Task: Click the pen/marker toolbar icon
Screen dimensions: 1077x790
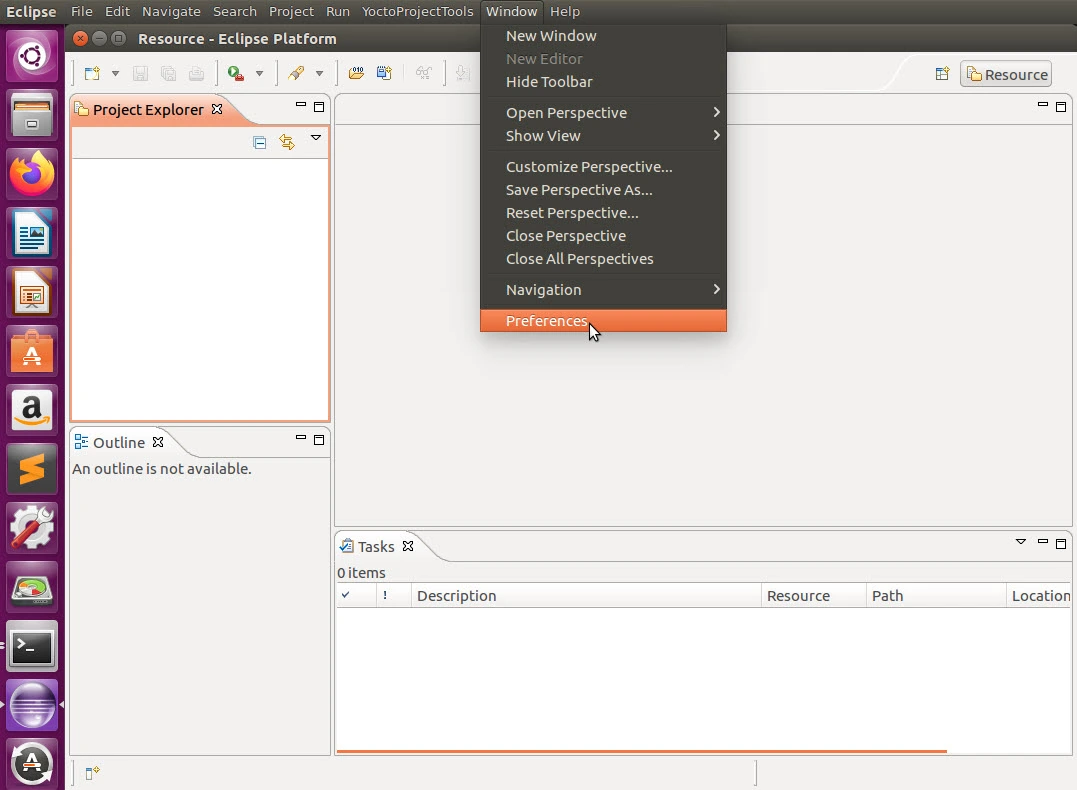Action: pyautogui.click(x=296, y=73)
